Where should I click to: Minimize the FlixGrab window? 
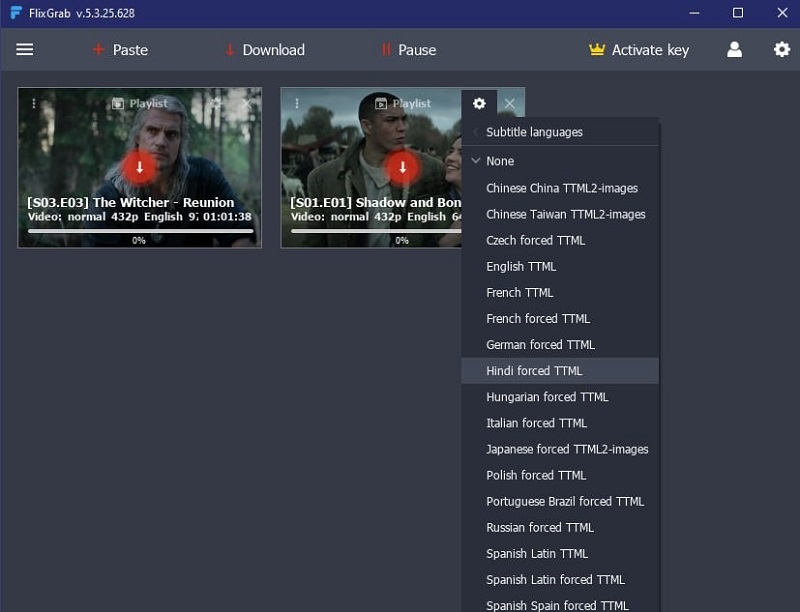(694, 13)
